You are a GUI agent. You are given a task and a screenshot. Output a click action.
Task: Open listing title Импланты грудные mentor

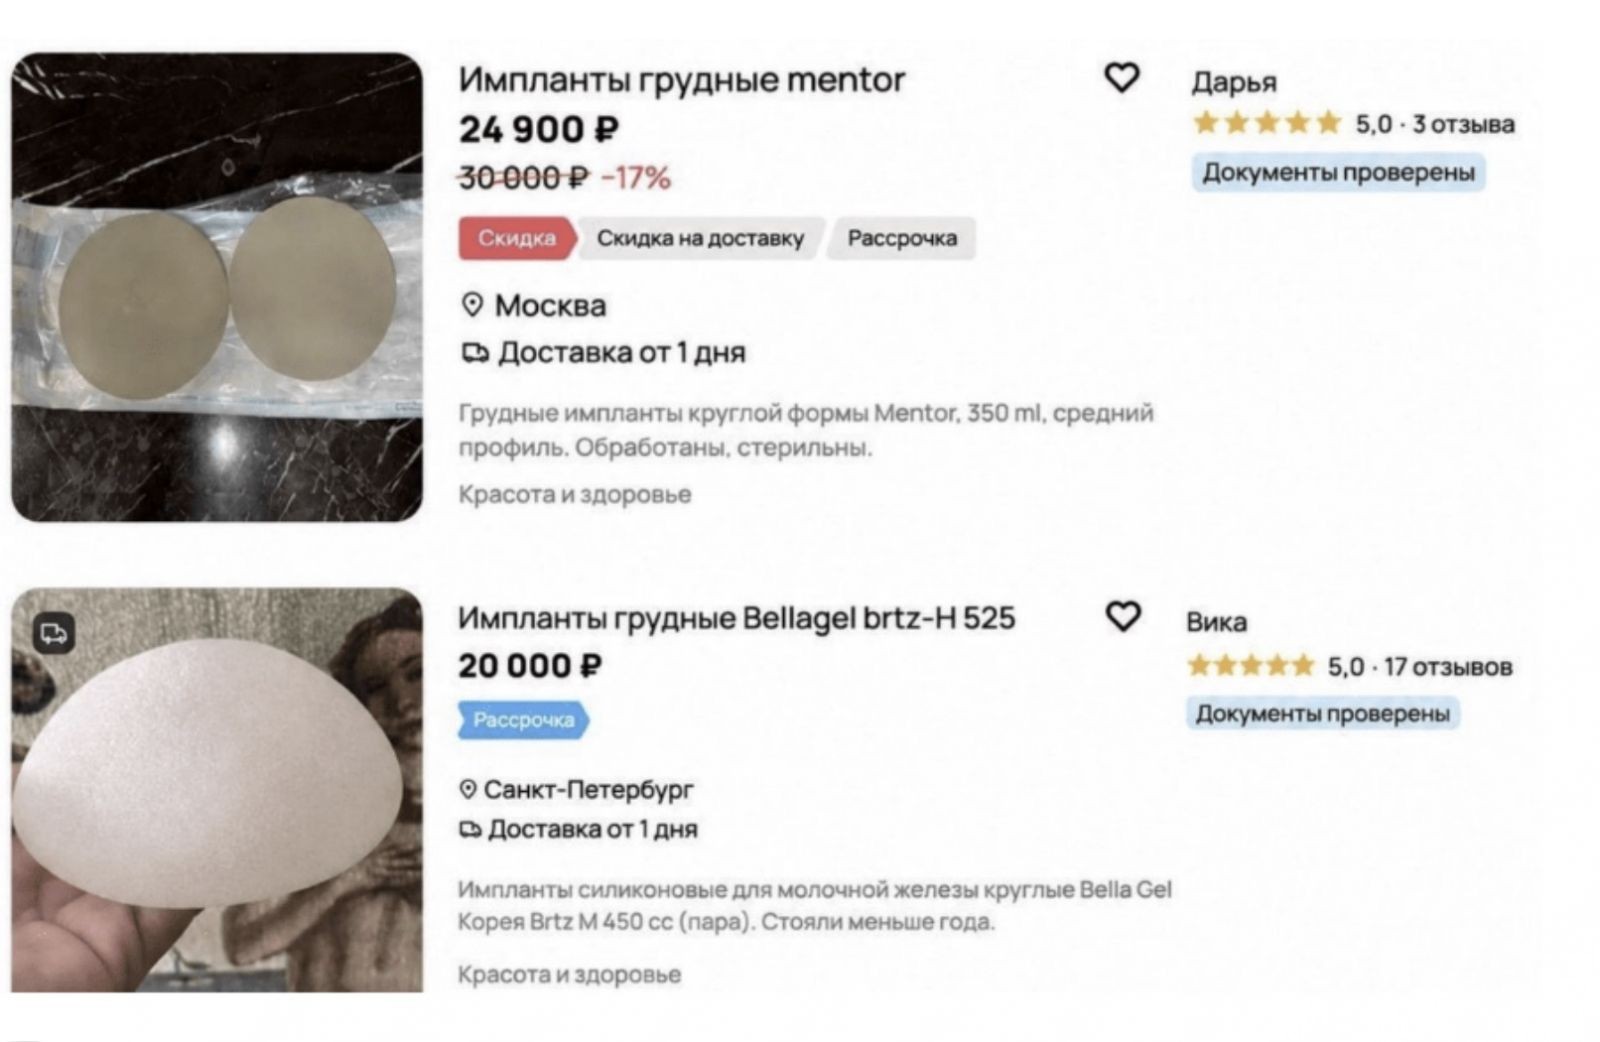pos(682,80)
